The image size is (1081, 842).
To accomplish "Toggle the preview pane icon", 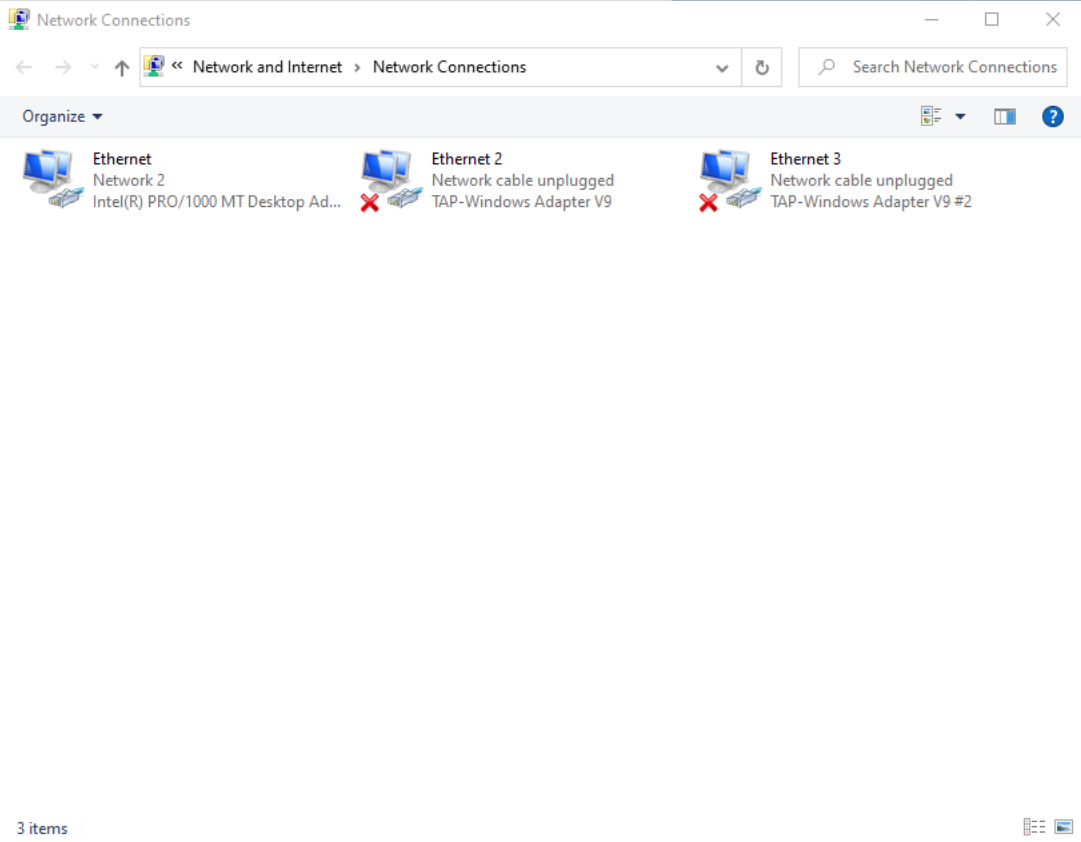I will pyautogui.click(x=1004, y=117).
